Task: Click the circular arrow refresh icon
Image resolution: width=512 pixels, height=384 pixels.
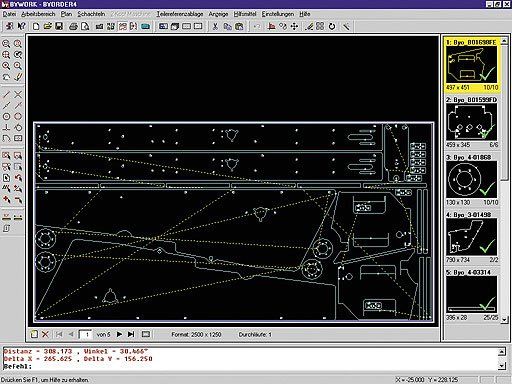Action: [x=332, y=26]
